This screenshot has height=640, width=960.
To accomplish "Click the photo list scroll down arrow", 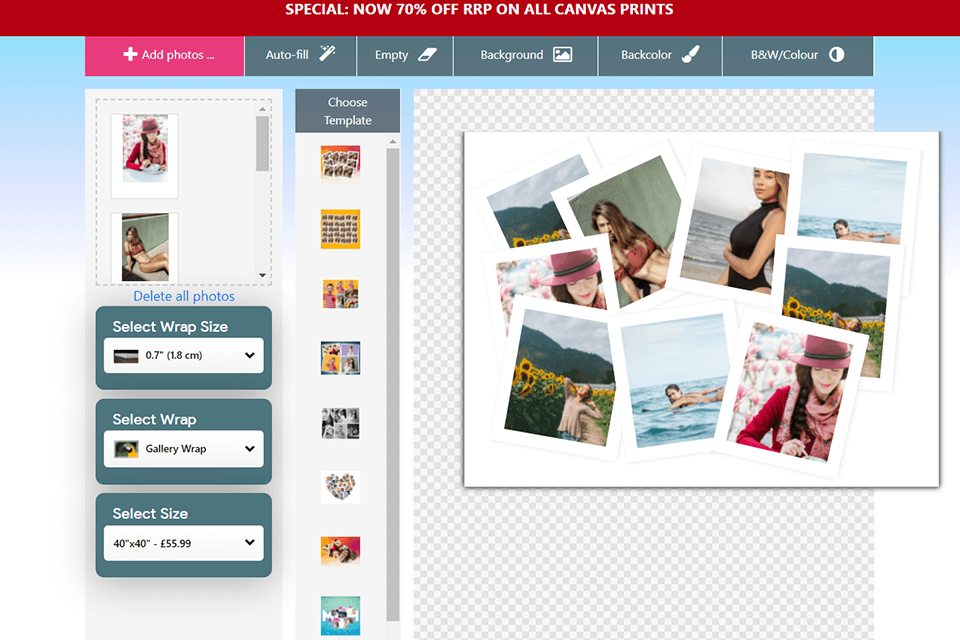I will click(262, 276).
